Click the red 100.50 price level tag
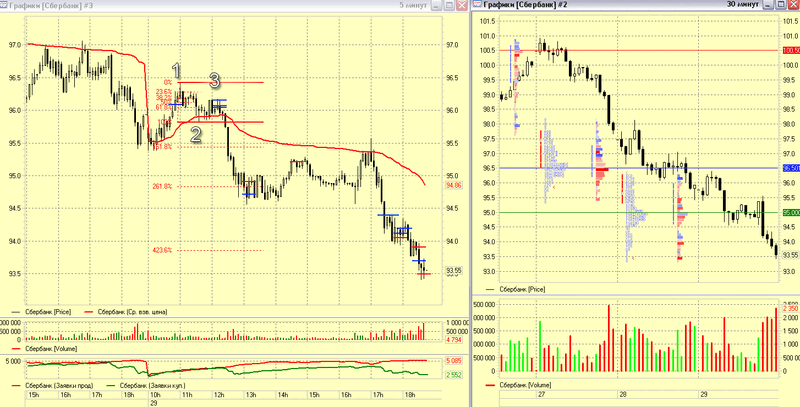Image resolution: width=800 pixels, height=407 pixels. (x=790, y=50)
